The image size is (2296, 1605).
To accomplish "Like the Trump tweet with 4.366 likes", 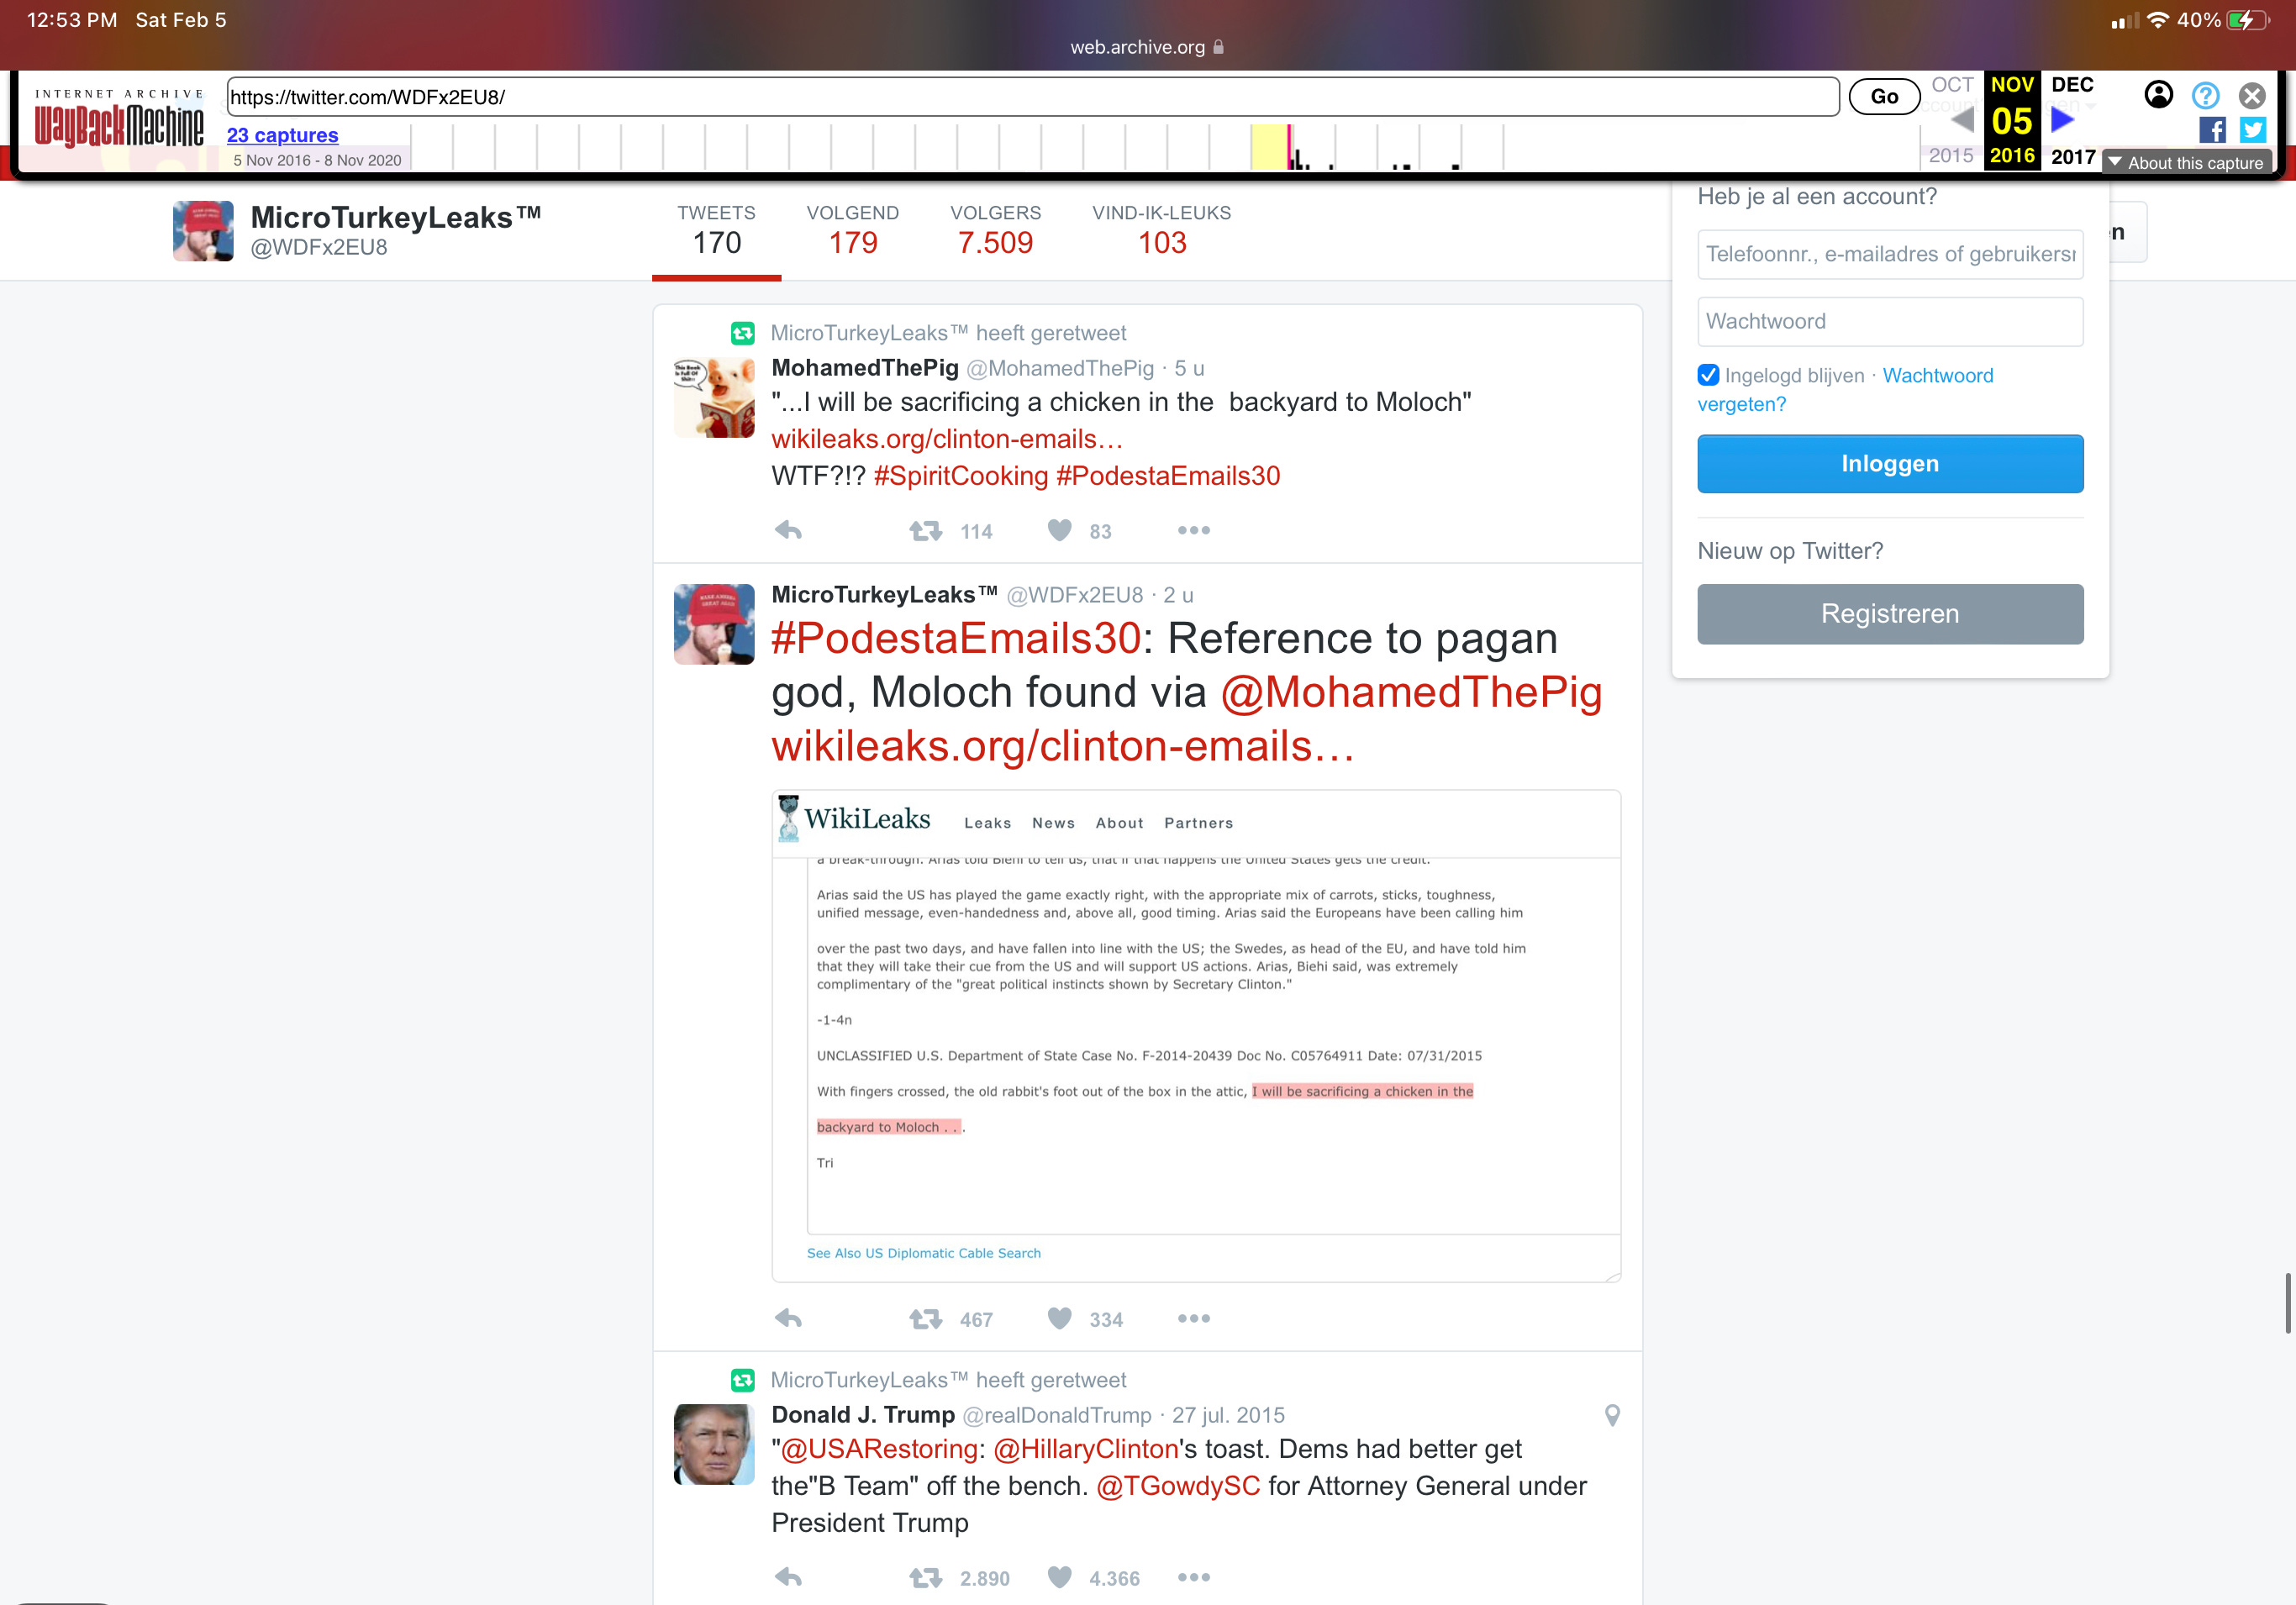I will tap(1060, 1578).
